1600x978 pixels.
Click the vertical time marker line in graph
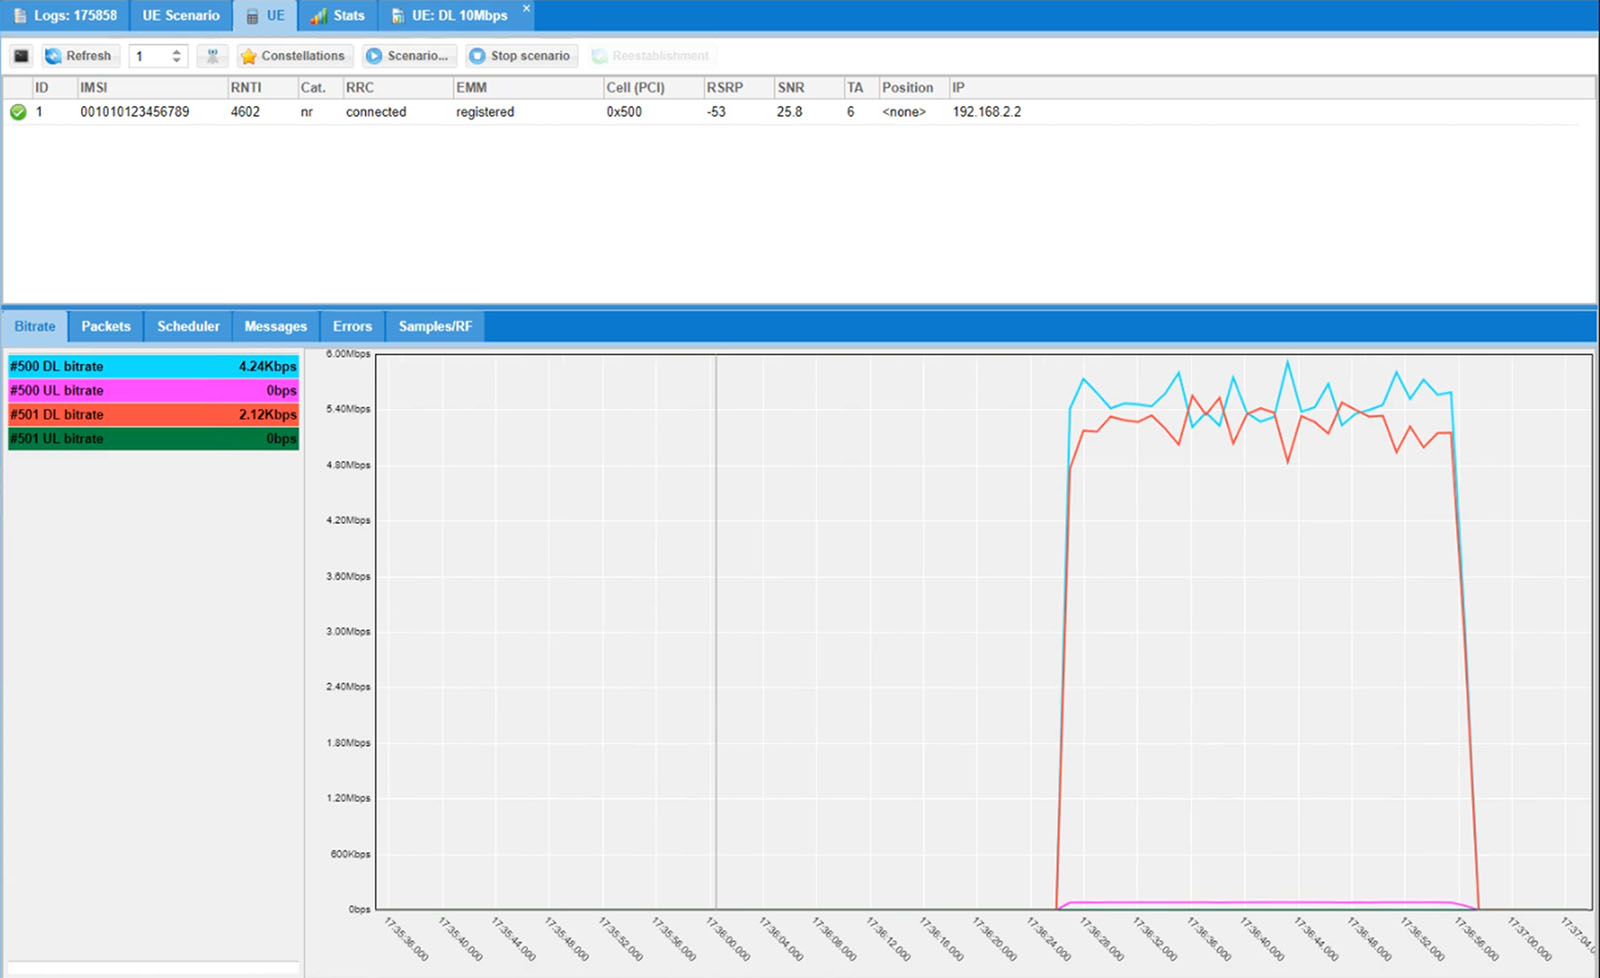pyautogui.click(x=716, y=631)
